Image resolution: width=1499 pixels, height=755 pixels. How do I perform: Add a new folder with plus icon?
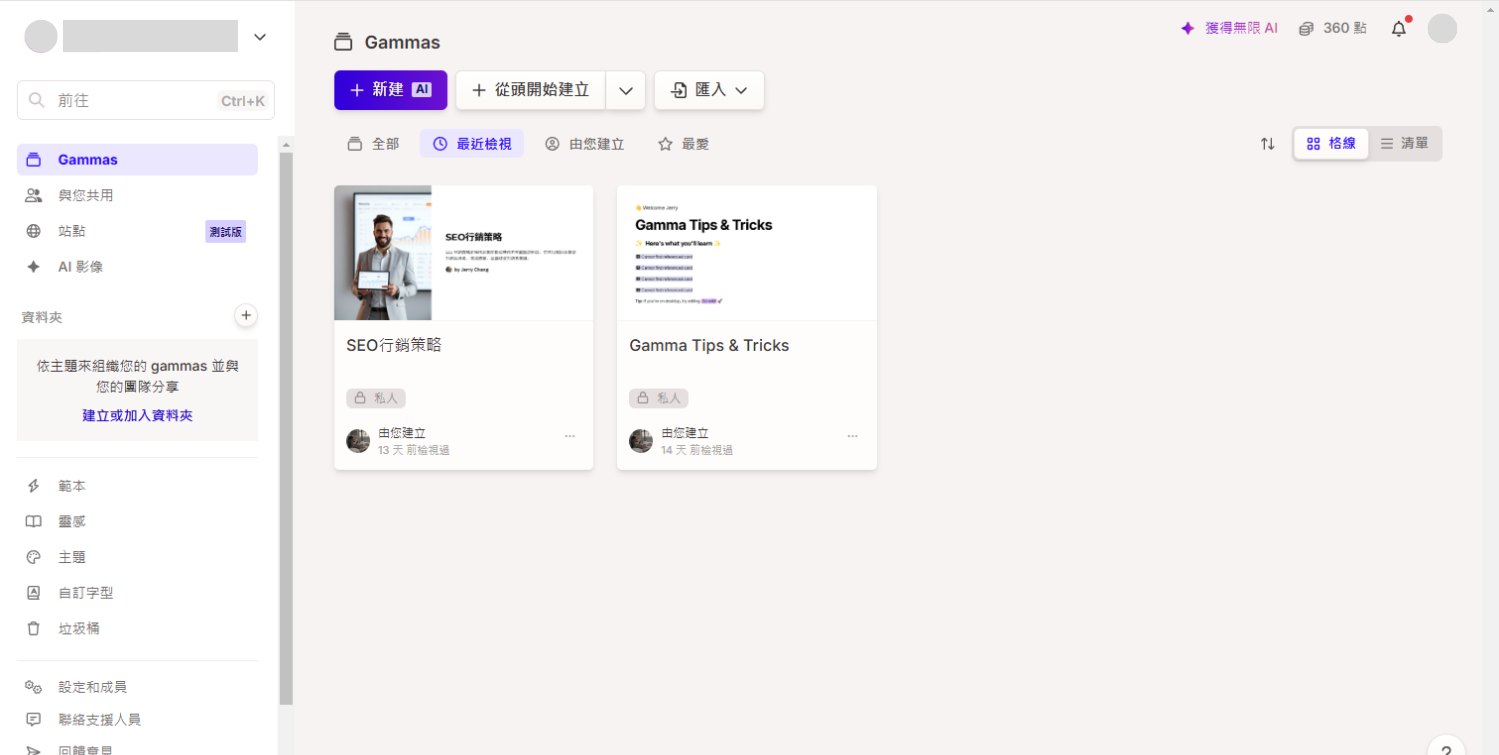[246, 316]
